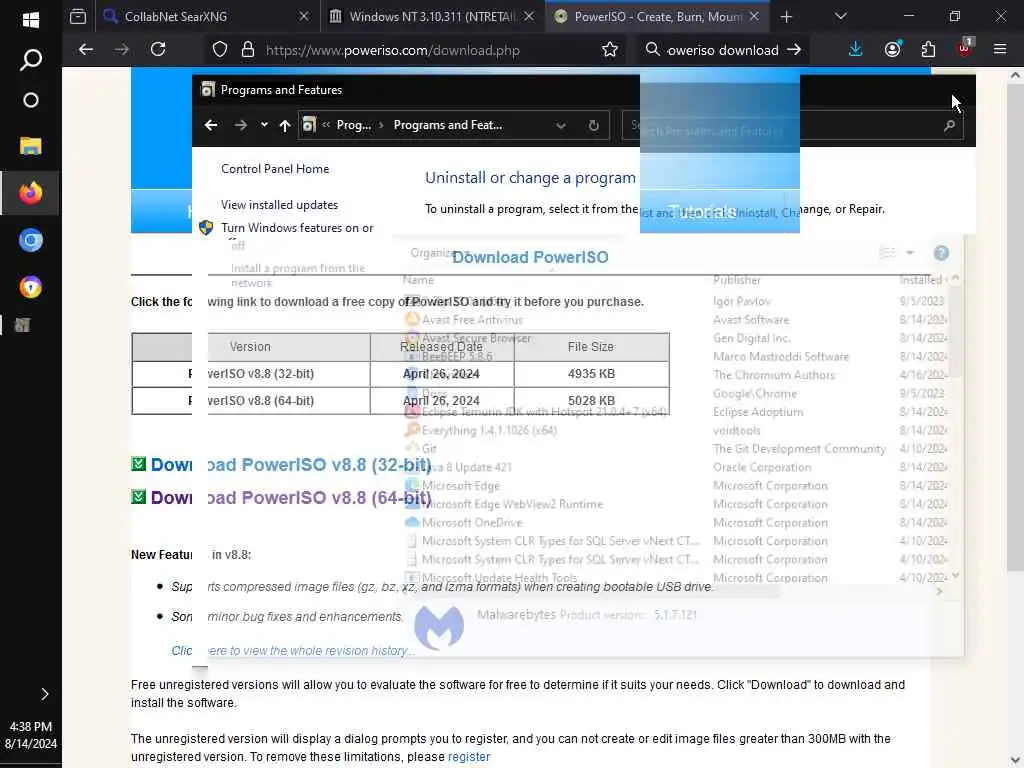Open Firefox recent browsing tab manager icon
This screenshot has width=1024, height=768.
78,16
